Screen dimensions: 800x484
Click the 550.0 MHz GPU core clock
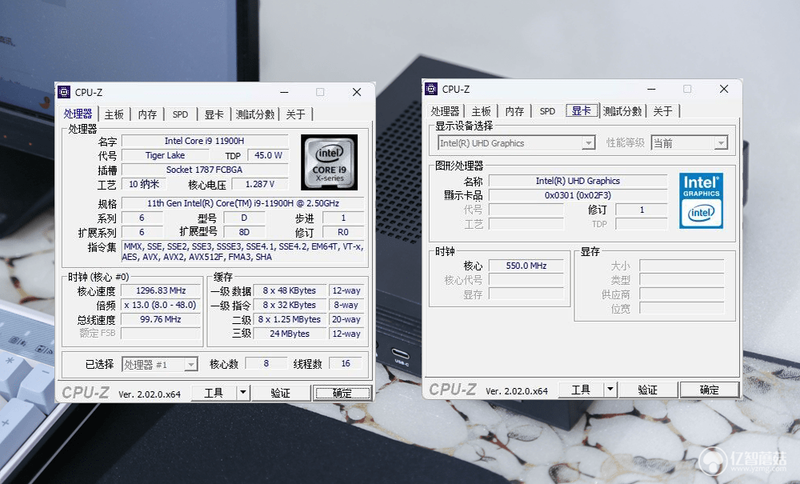527,266
